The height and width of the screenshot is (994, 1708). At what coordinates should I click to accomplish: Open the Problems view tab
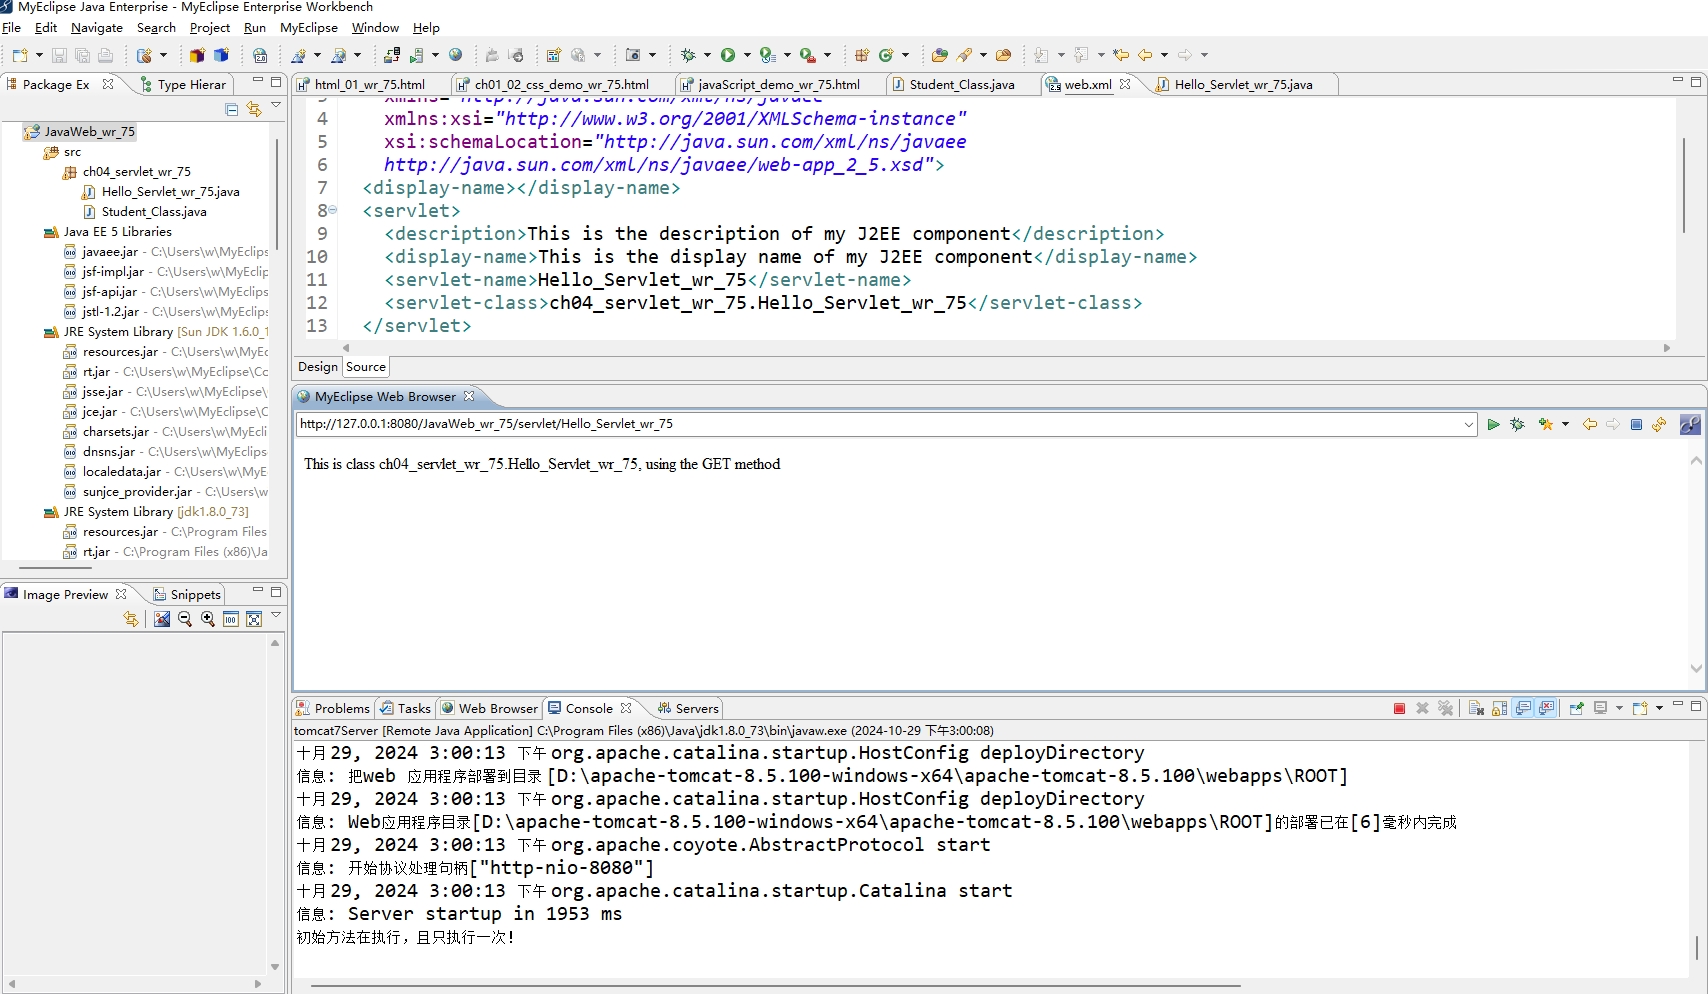(333, 708)
